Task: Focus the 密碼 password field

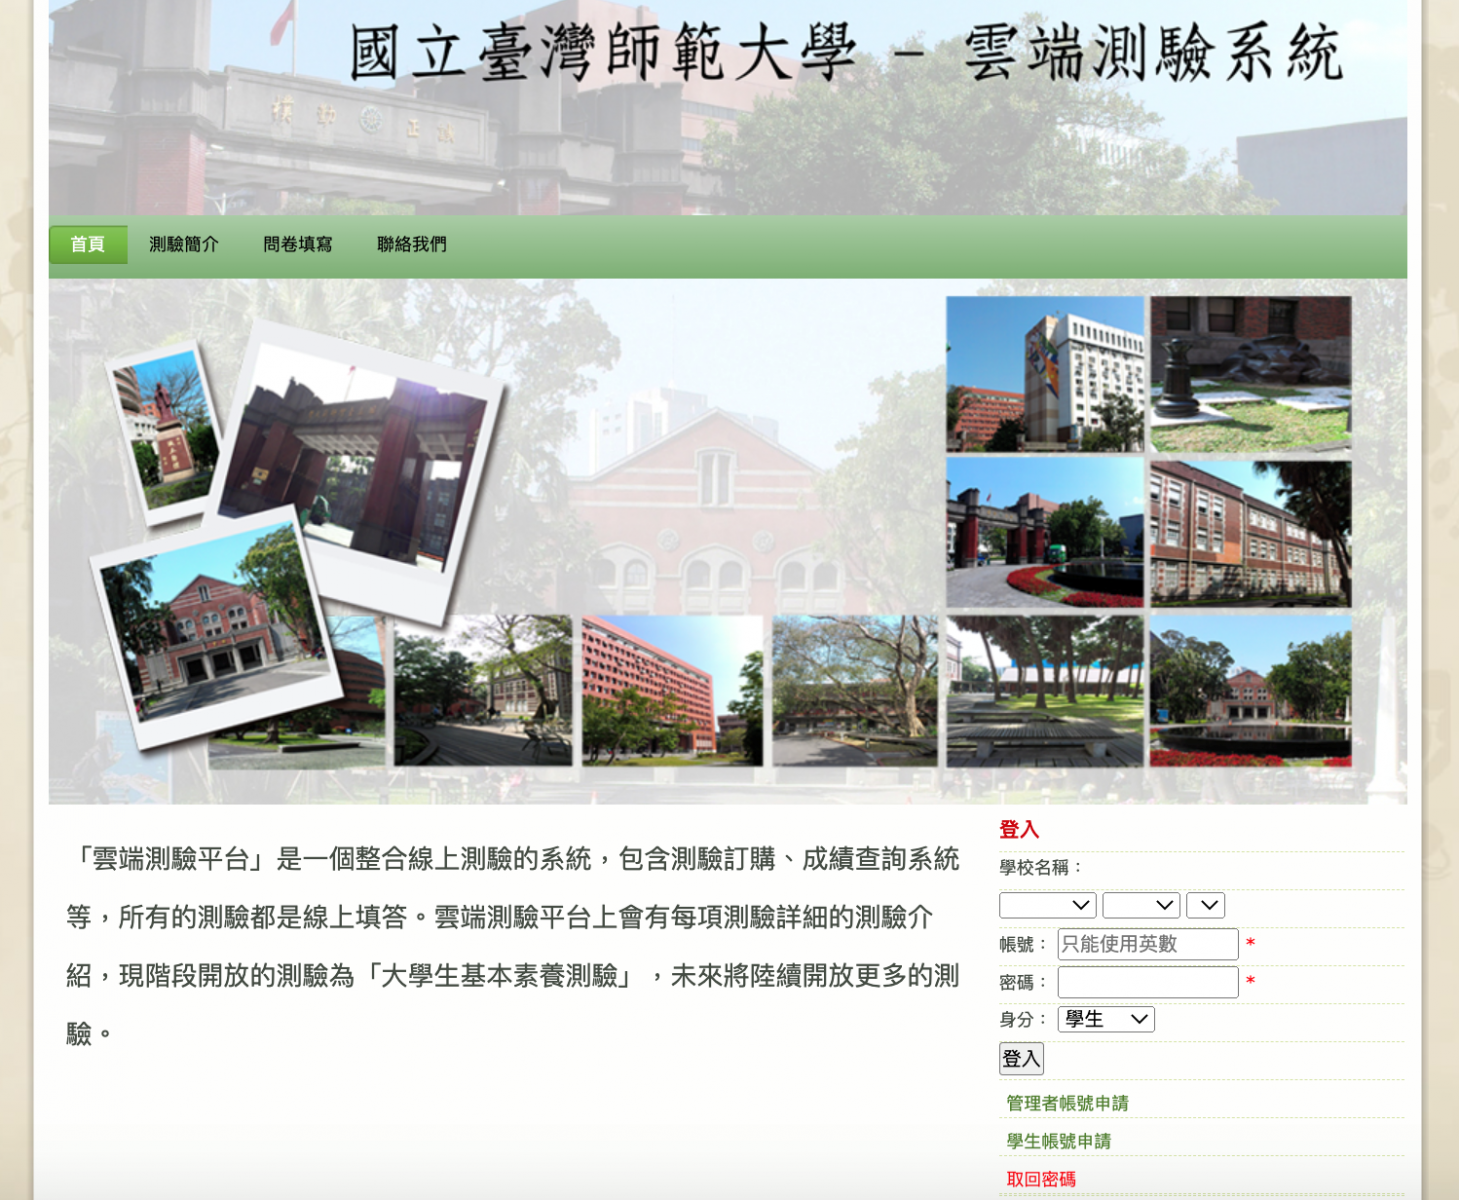Action: (x=1147, y=982)
